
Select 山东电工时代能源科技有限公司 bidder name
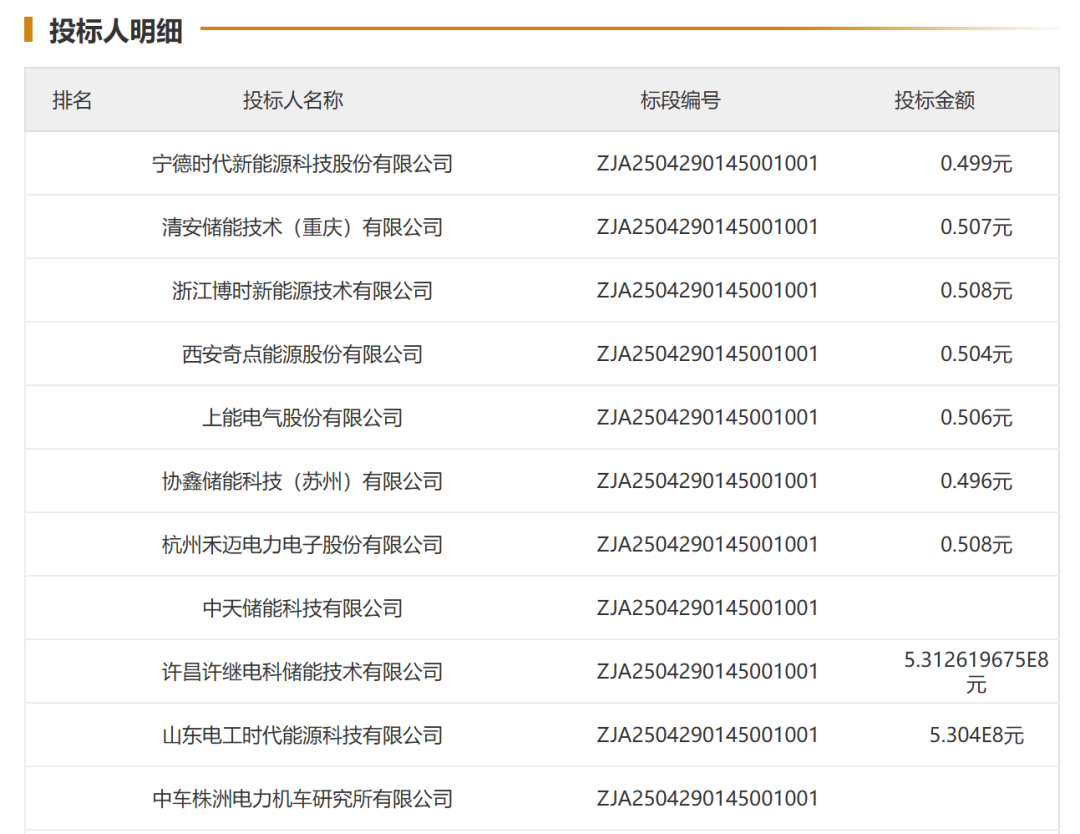[302, 736]
